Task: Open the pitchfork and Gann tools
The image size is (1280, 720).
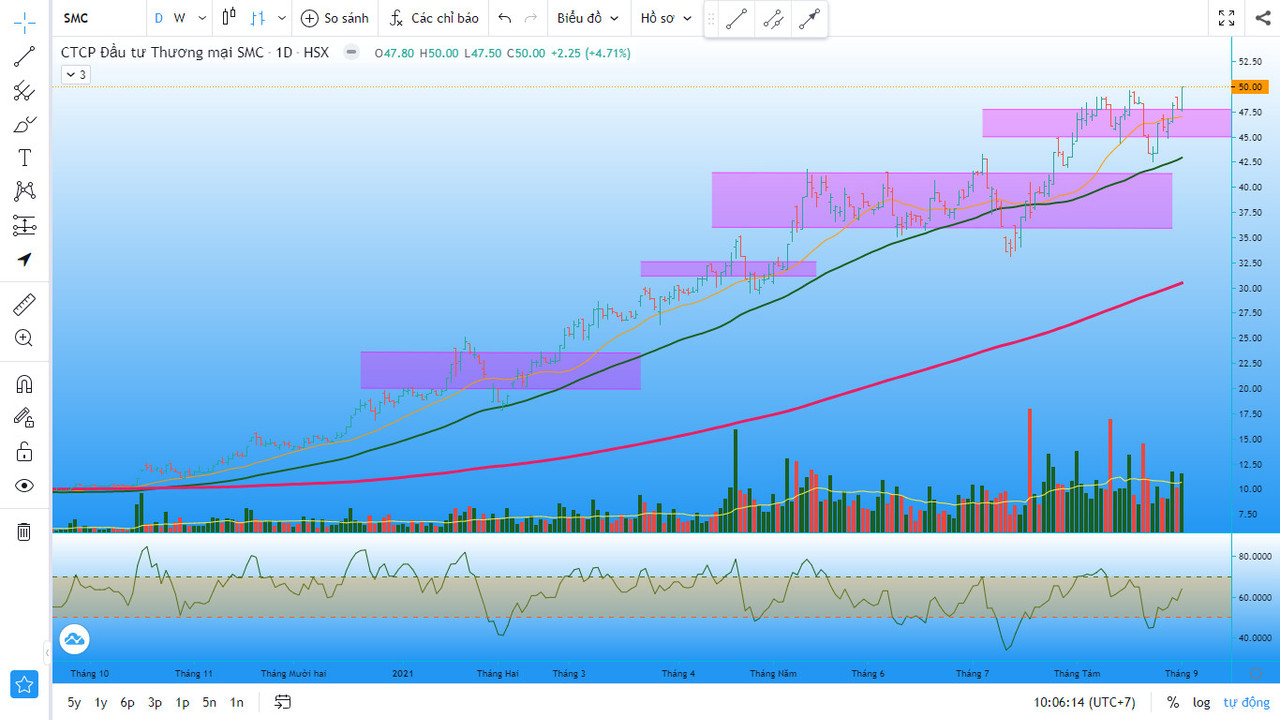Action: 24,91
